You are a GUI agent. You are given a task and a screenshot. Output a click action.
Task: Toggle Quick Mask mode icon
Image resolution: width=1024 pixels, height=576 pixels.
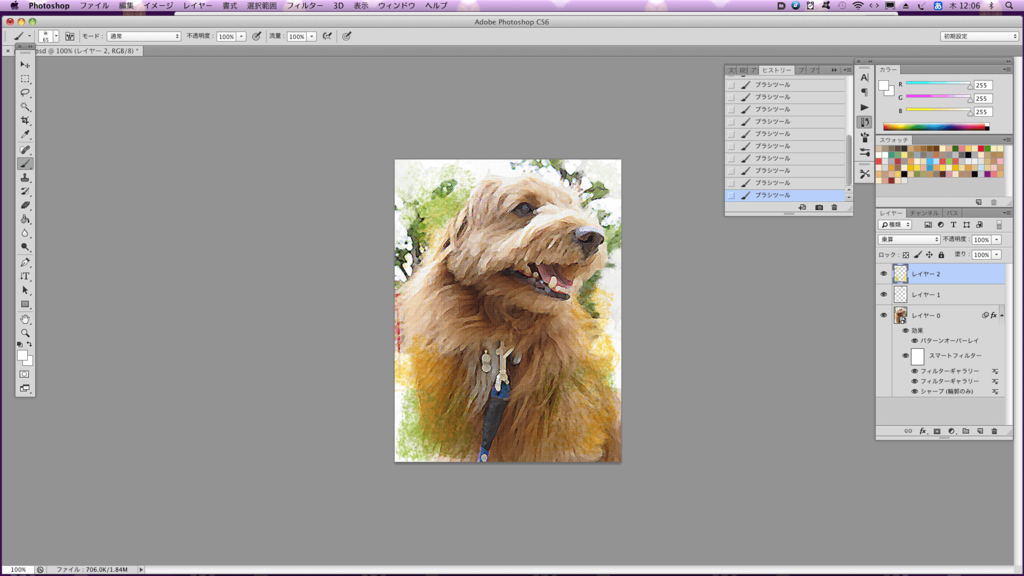tap(24, 374)
